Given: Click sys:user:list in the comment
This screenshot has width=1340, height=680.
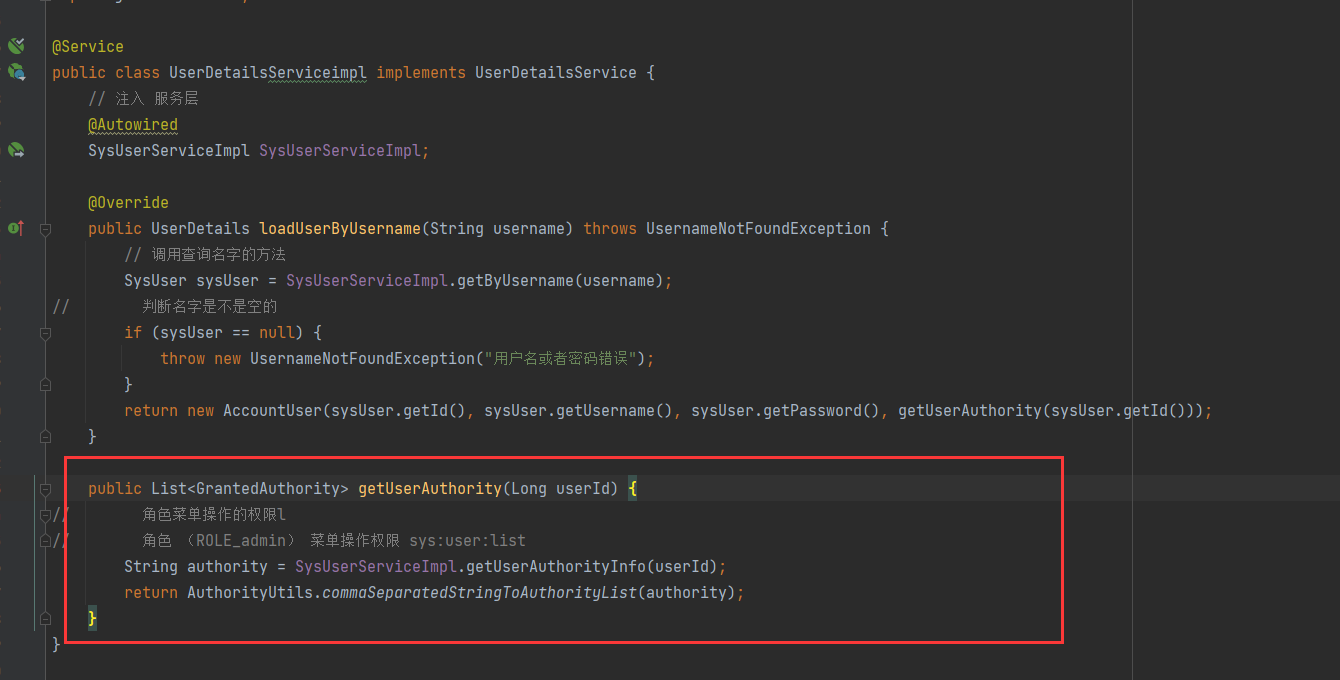Looking at the screenshot, I should (x=467, y=541).
